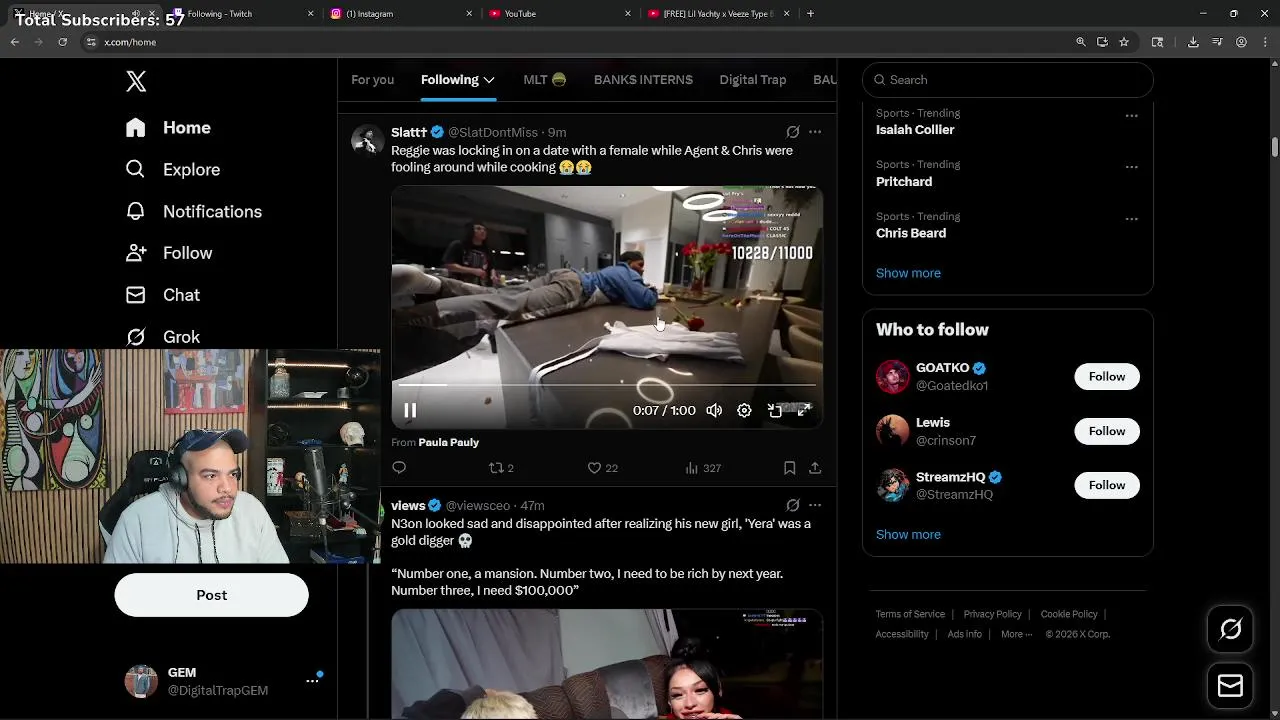Open GEM account menu with three dots
Screen dimensions: 1280x720
tap(312, 681)
